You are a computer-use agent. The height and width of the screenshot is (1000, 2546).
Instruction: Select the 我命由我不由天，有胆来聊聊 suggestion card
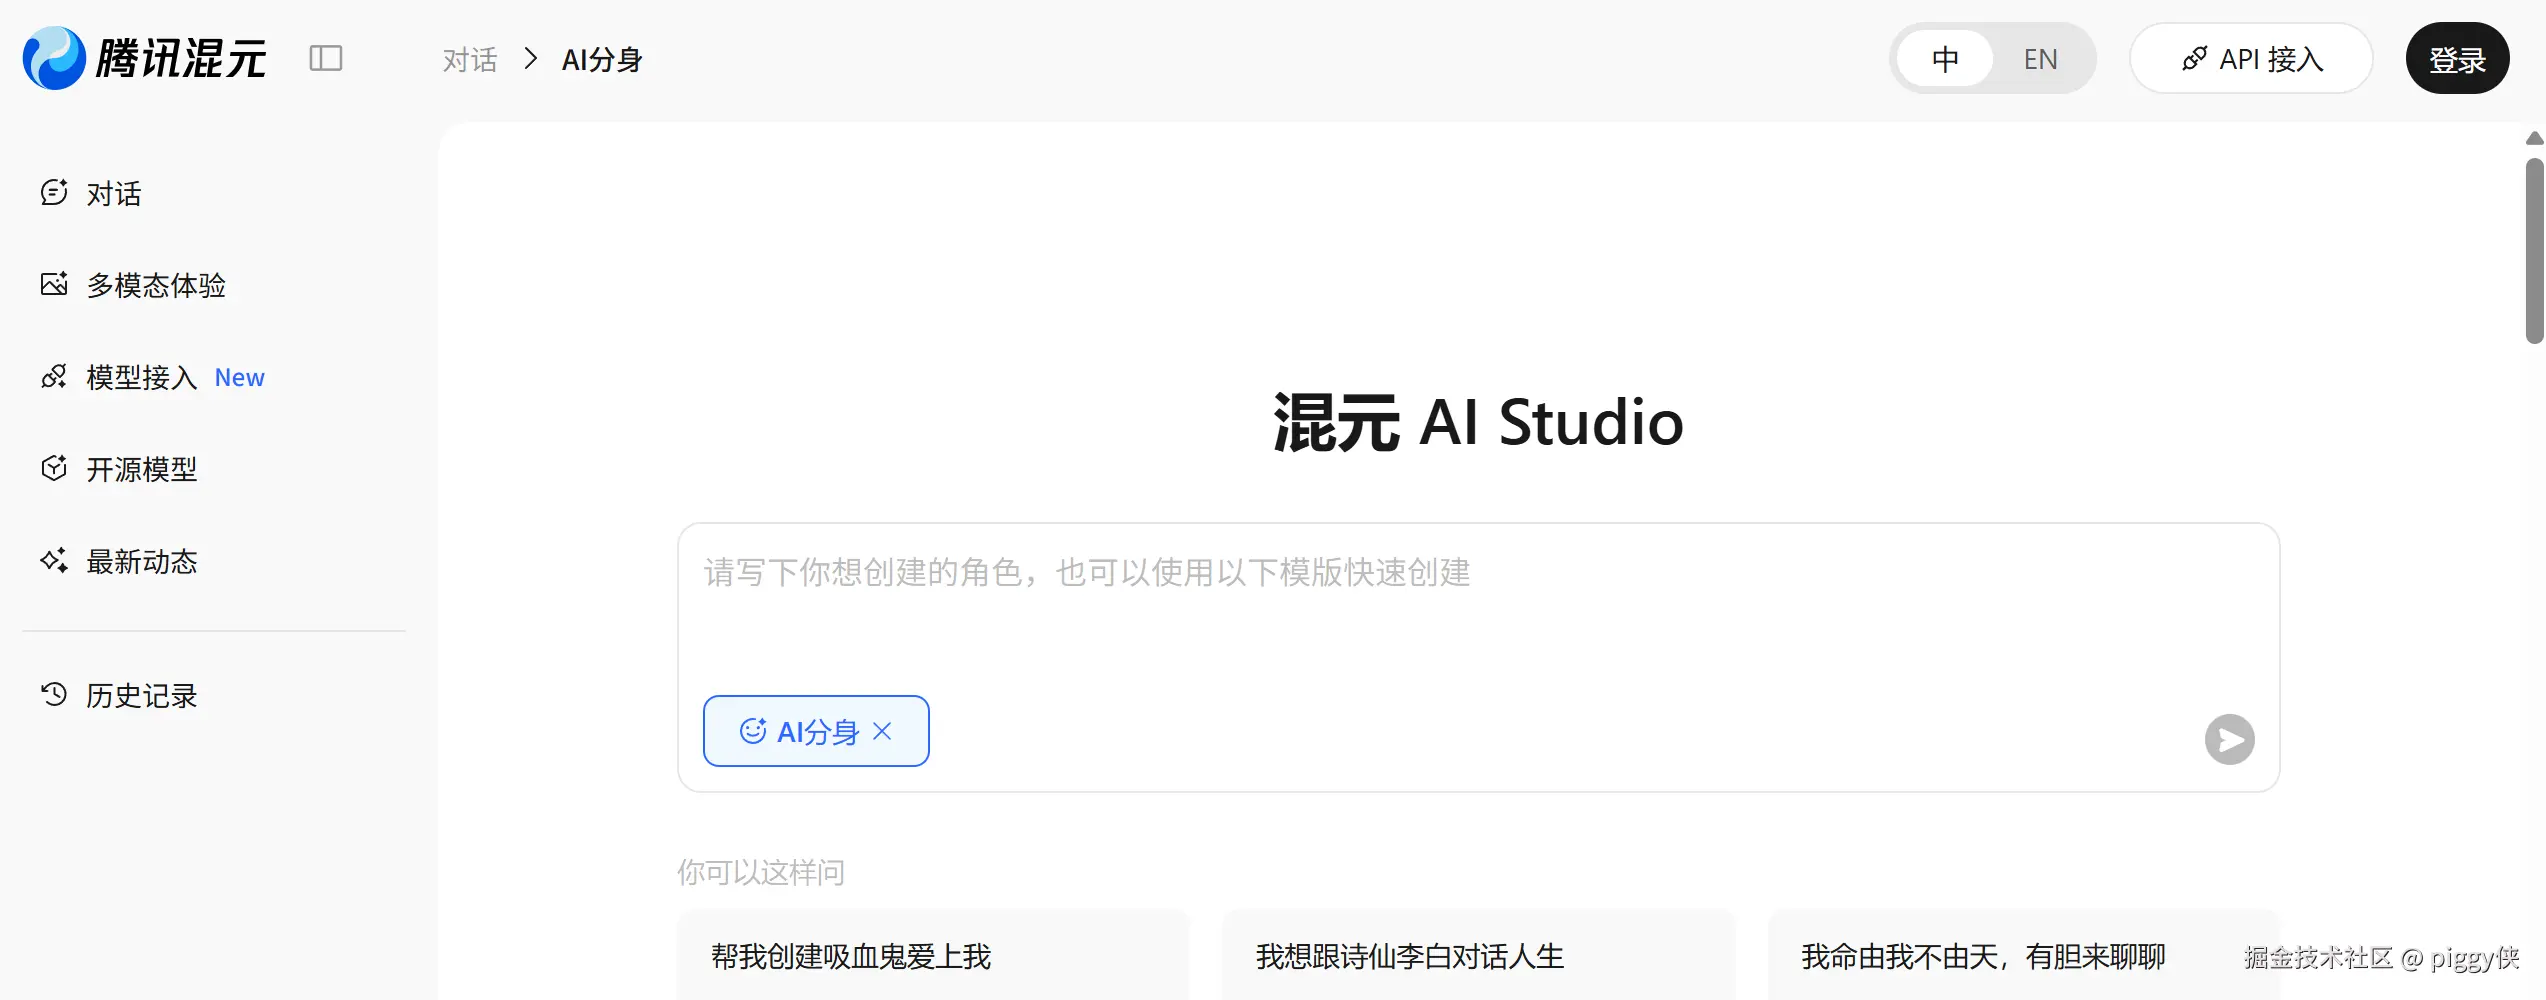pyautogui.click(x=2024, y=955)
